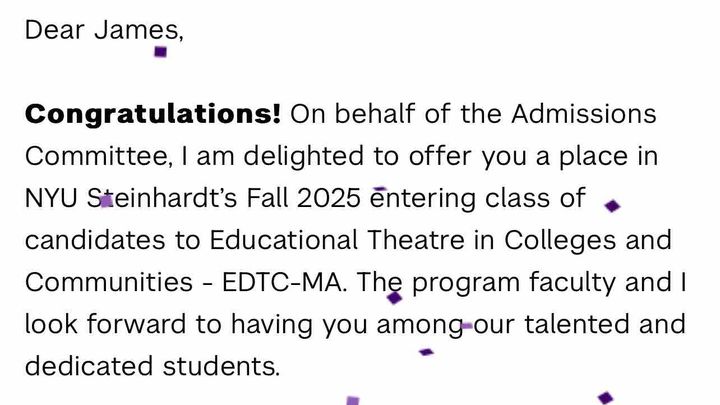Click the small confetti sliver above 'entering'

click(380, 188)
